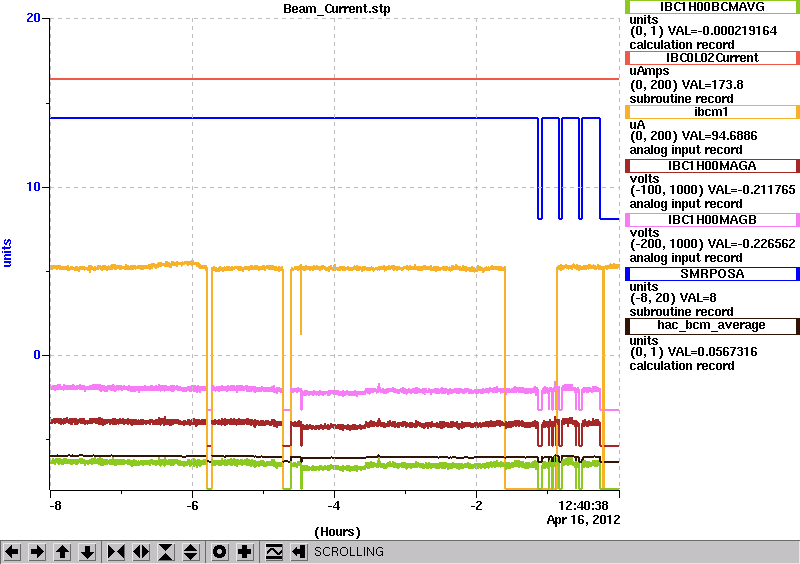
Task: Click the y-axis tick label 10
Action: (x=33, y=187)
